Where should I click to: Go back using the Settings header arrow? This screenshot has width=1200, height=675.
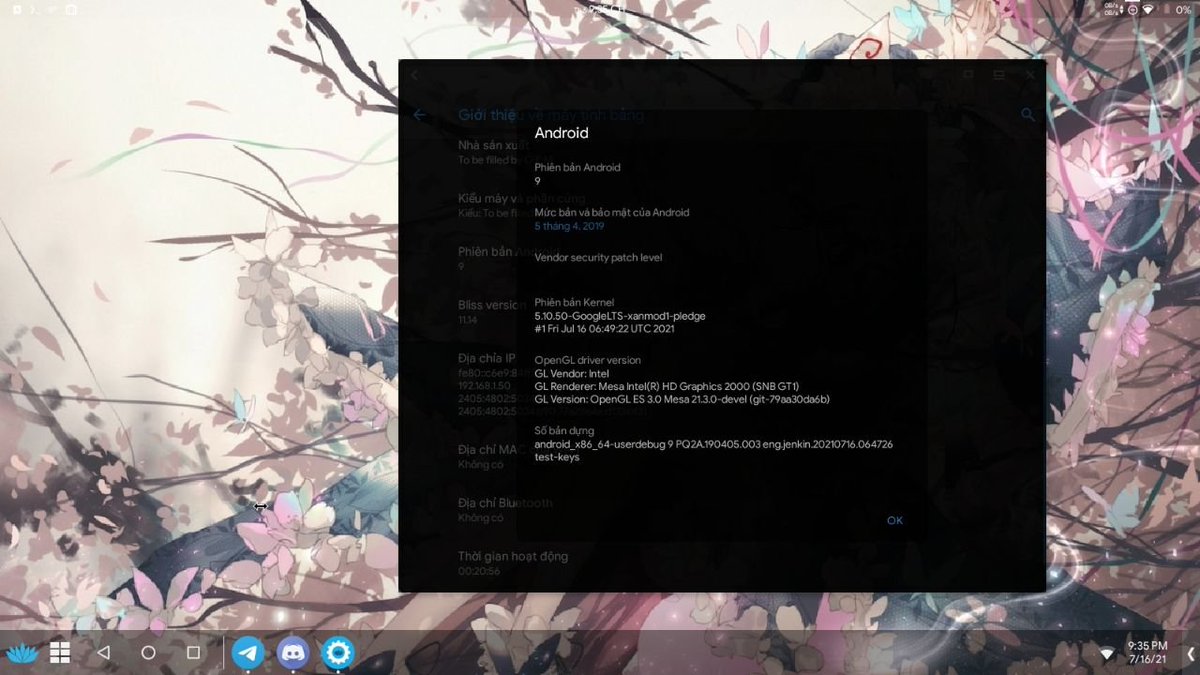(x=420, y=115)
